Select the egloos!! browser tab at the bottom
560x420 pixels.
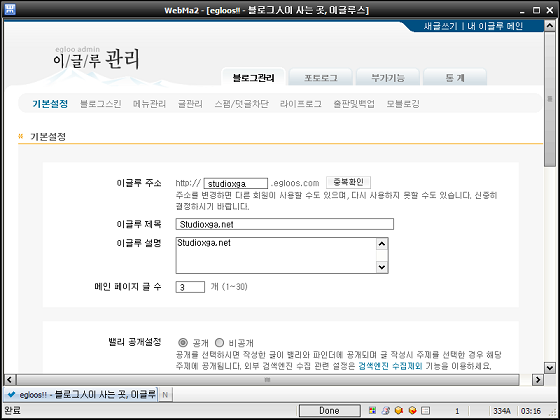click(80, 395)
